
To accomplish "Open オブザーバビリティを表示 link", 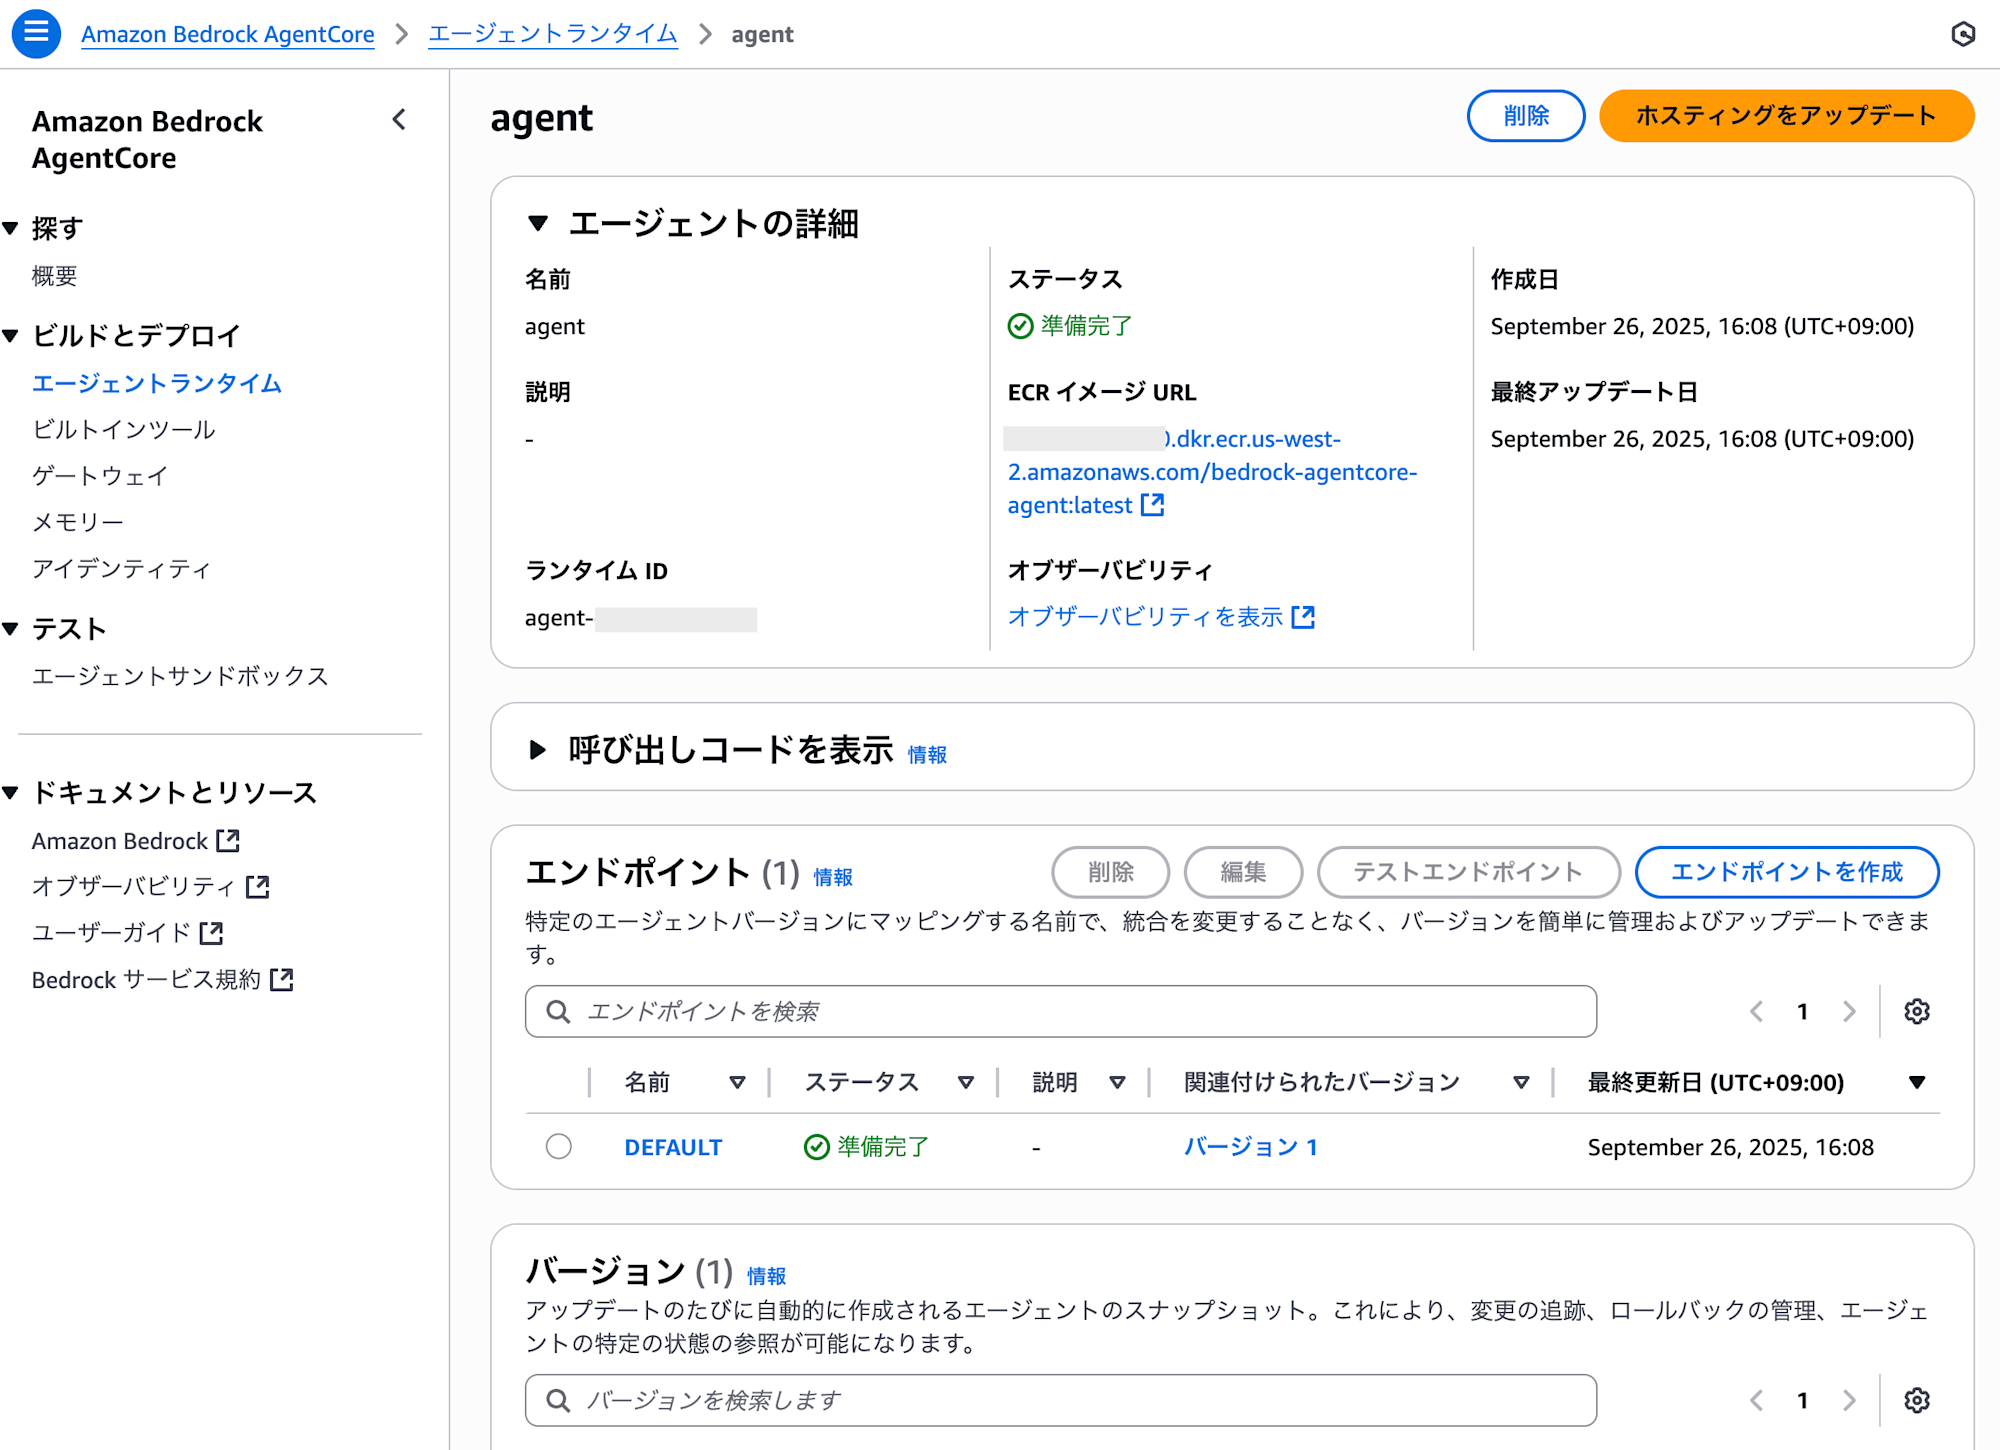I will point(1145,616).
